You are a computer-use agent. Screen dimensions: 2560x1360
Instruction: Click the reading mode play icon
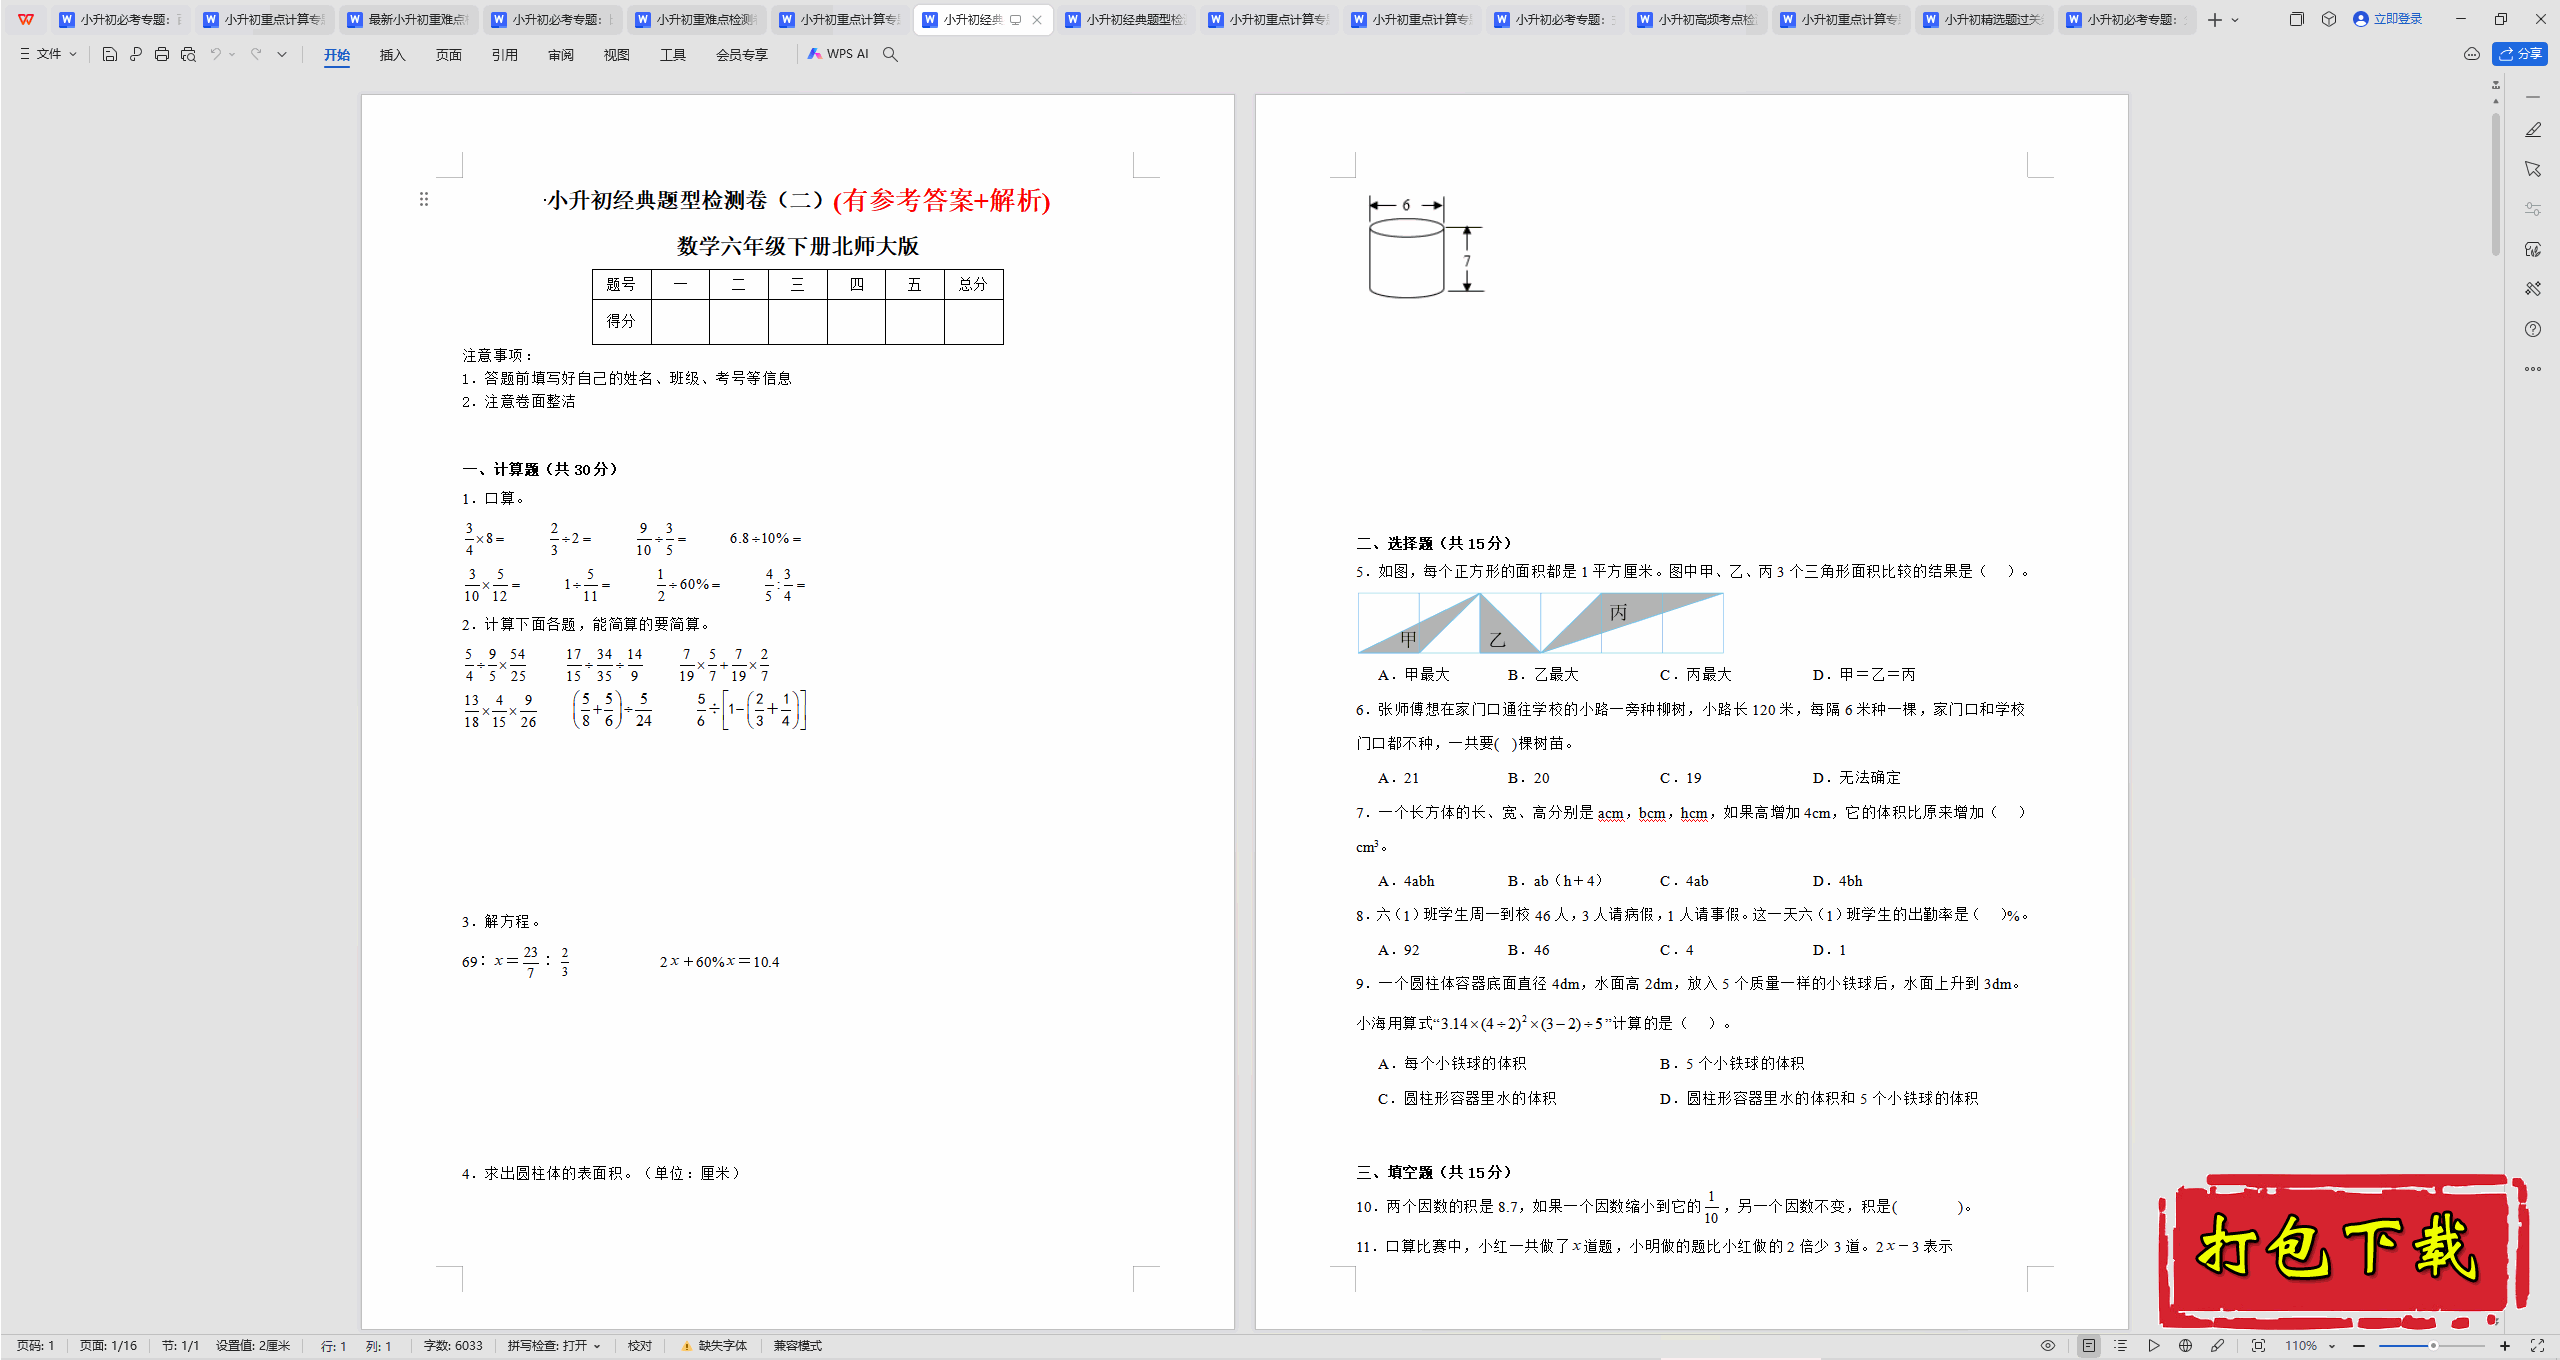click(x=2153, y=1346)
